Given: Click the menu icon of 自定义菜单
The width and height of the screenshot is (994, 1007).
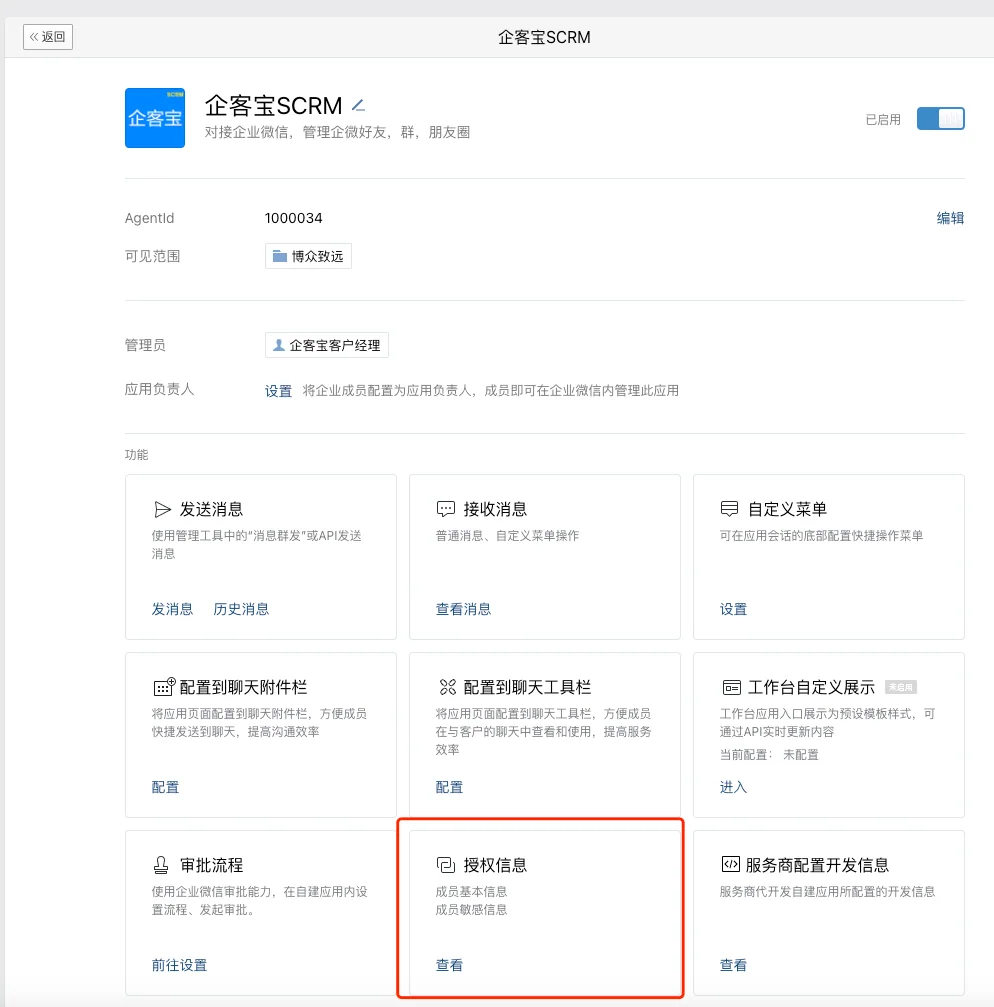Looking at the screenshot, I should 729,509.
